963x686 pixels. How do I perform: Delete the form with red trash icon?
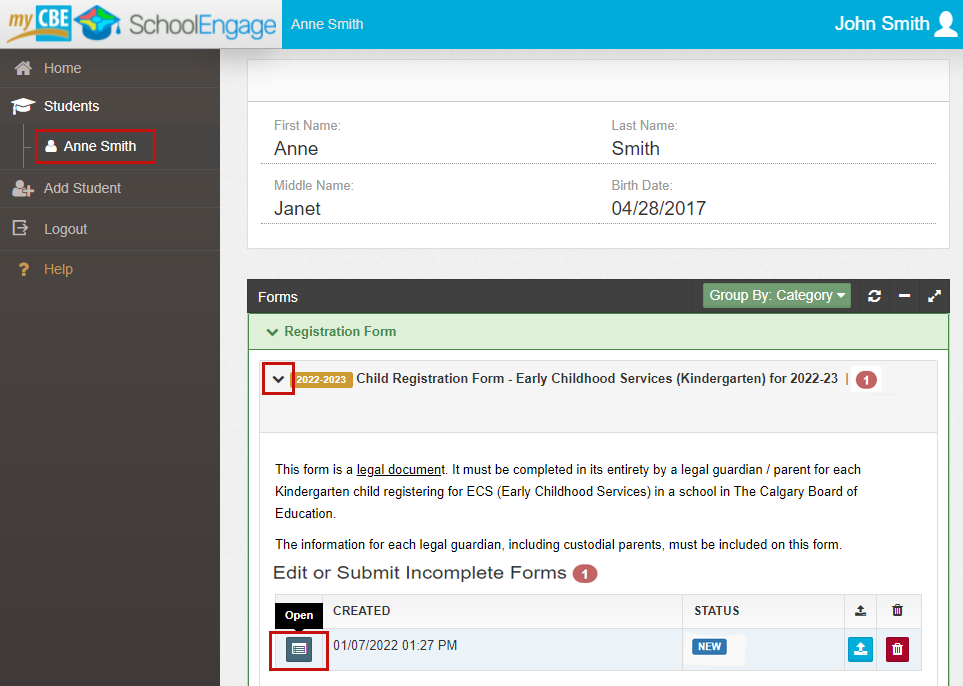click(x=897, y=649)
